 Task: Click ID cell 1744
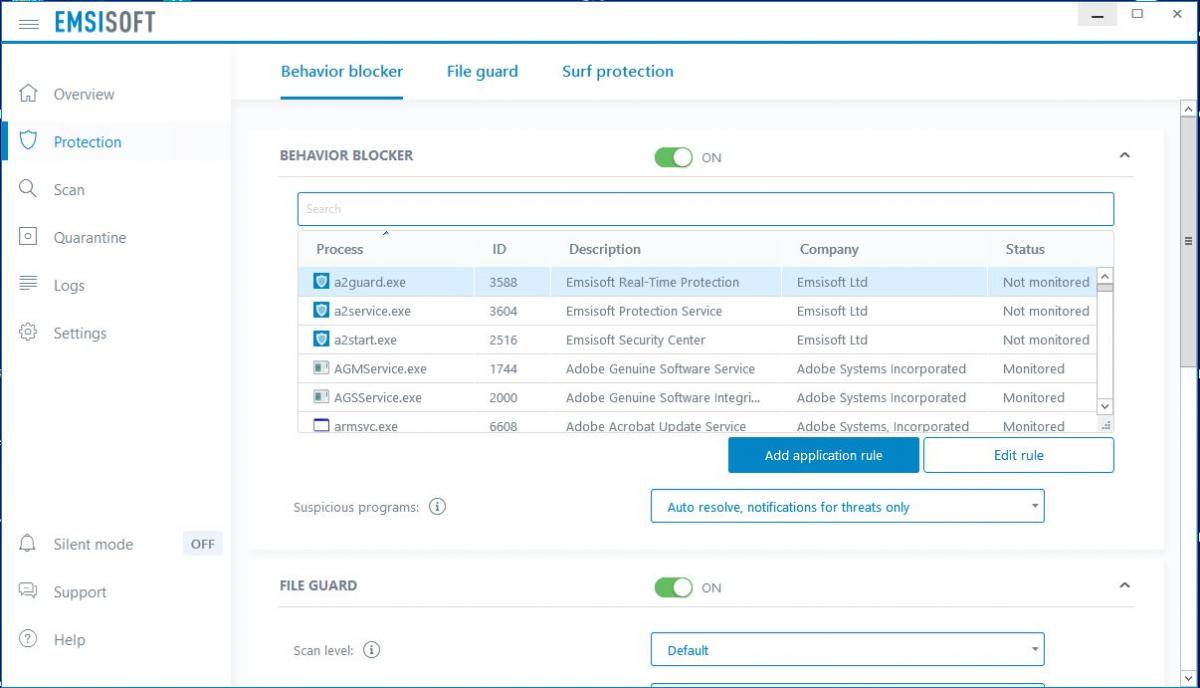(503, 369)
